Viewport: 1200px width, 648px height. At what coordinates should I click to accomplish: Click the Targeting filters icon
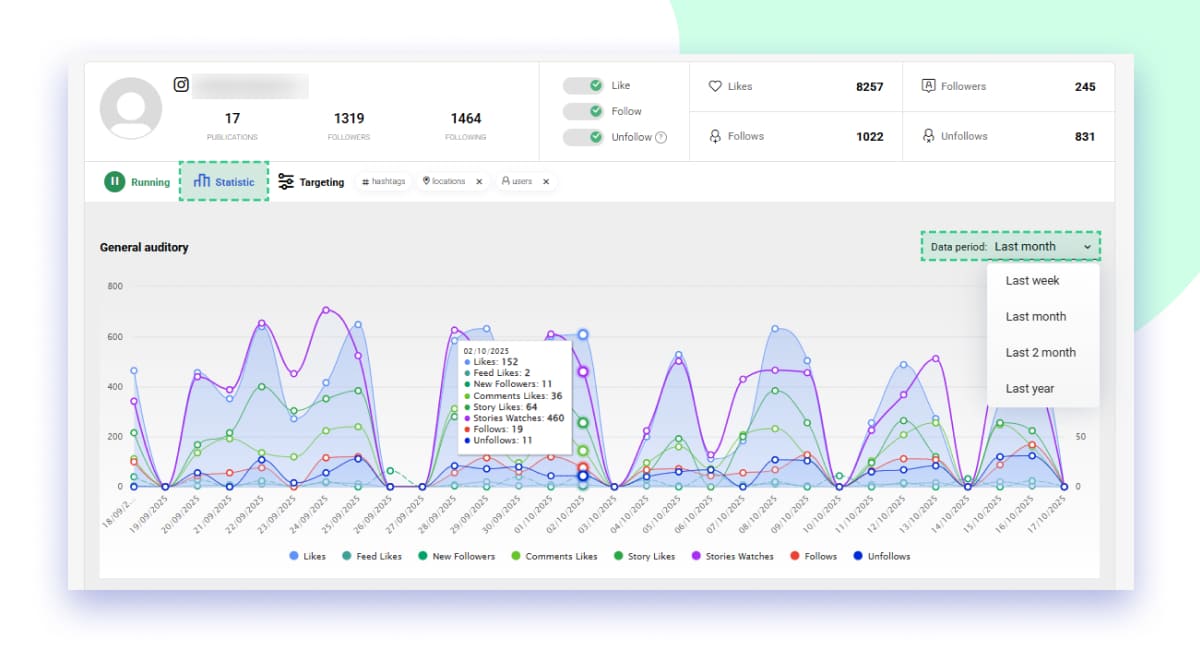point(285,181)
